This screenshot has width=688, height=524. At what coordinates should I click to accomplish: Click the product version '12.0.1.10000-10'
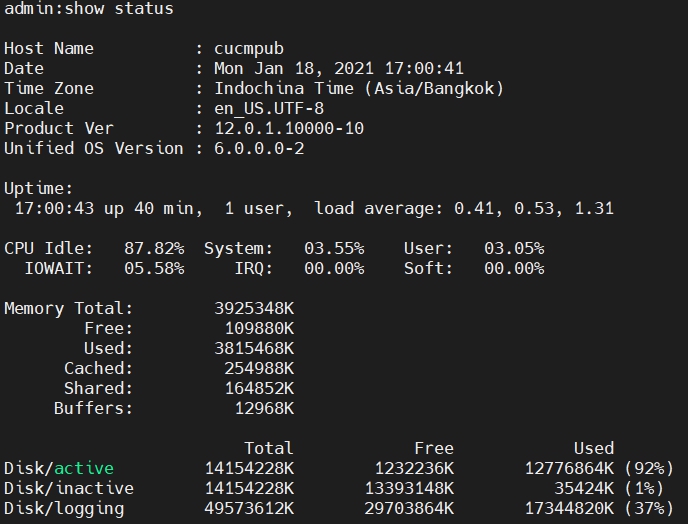[x=289, y=129]
